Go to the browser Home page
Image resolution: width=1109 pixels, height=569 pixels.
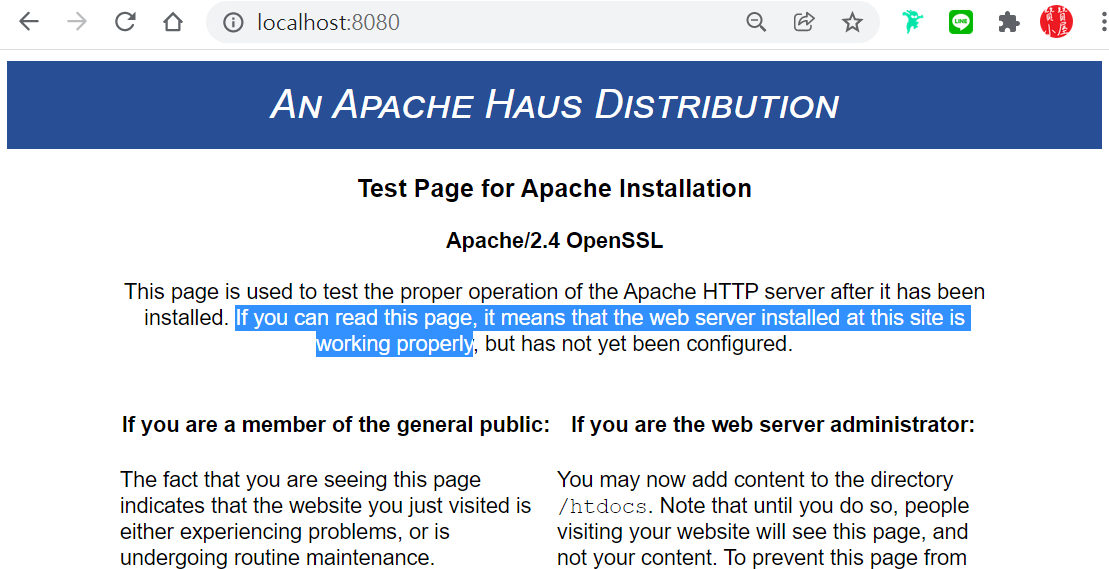point(173,22)
